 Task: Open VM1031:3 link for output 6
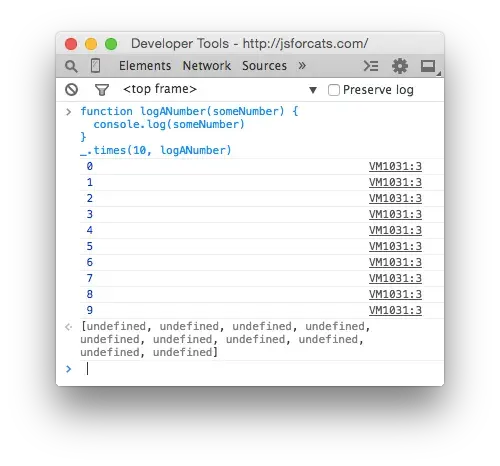tap(395, 262)
